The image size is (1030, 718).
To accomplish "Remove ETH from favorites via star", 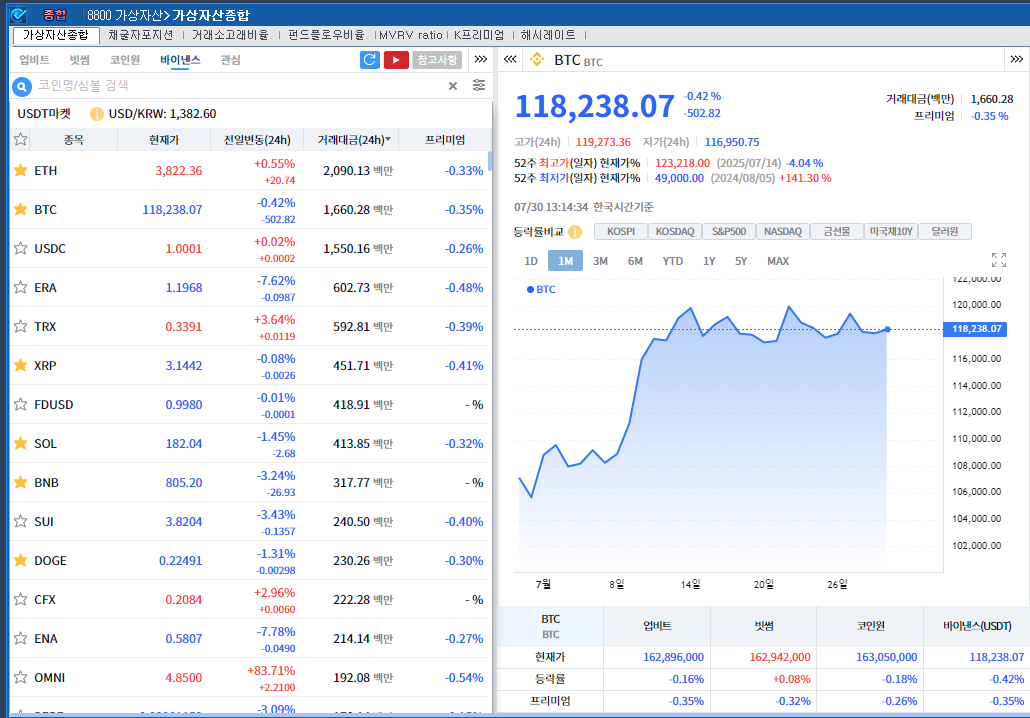I will (x=20, y=170).
